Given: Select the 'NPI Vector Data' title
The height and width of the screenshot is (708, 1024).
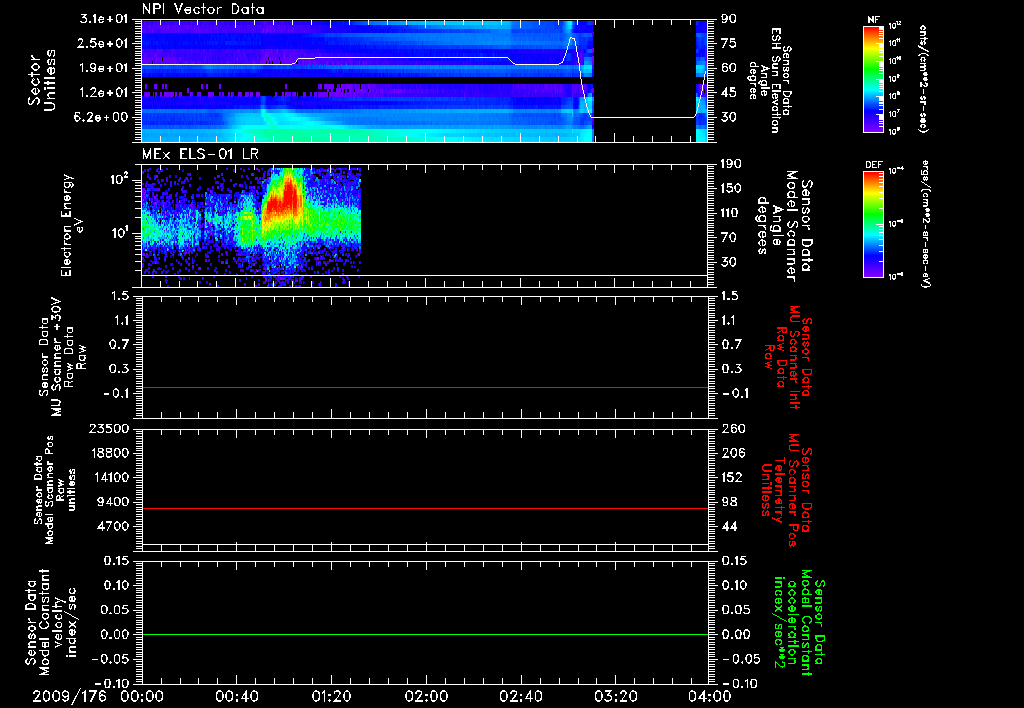Looking at the screenshot, I should [x=203, y=9].
